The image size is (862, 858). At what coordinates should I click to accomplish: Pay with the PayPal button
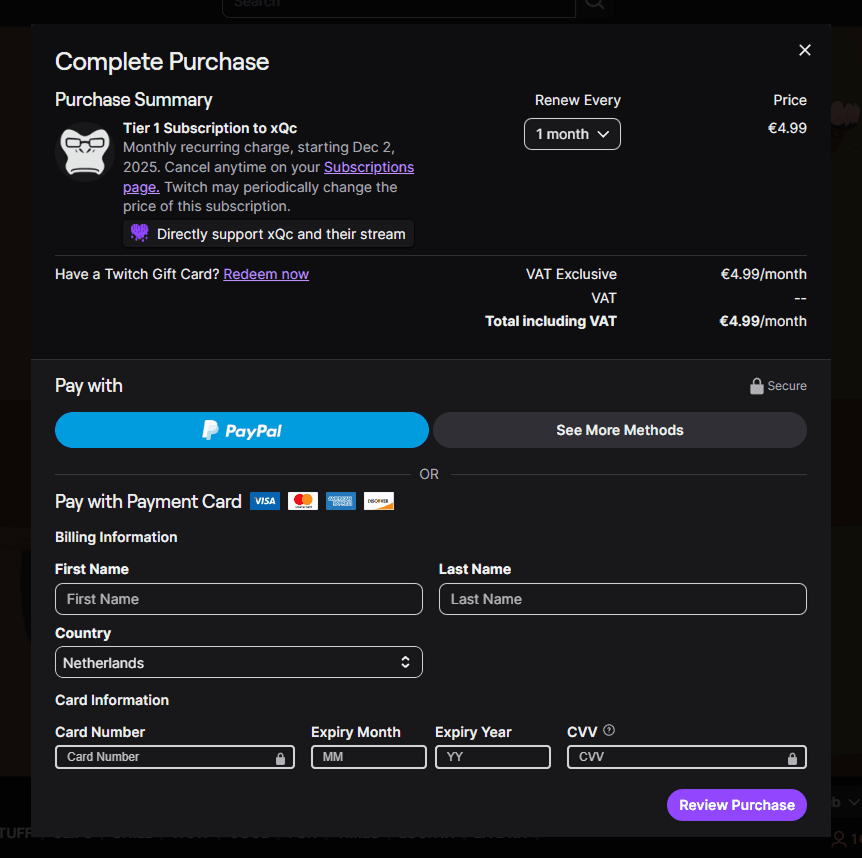(x=242, y=430)
